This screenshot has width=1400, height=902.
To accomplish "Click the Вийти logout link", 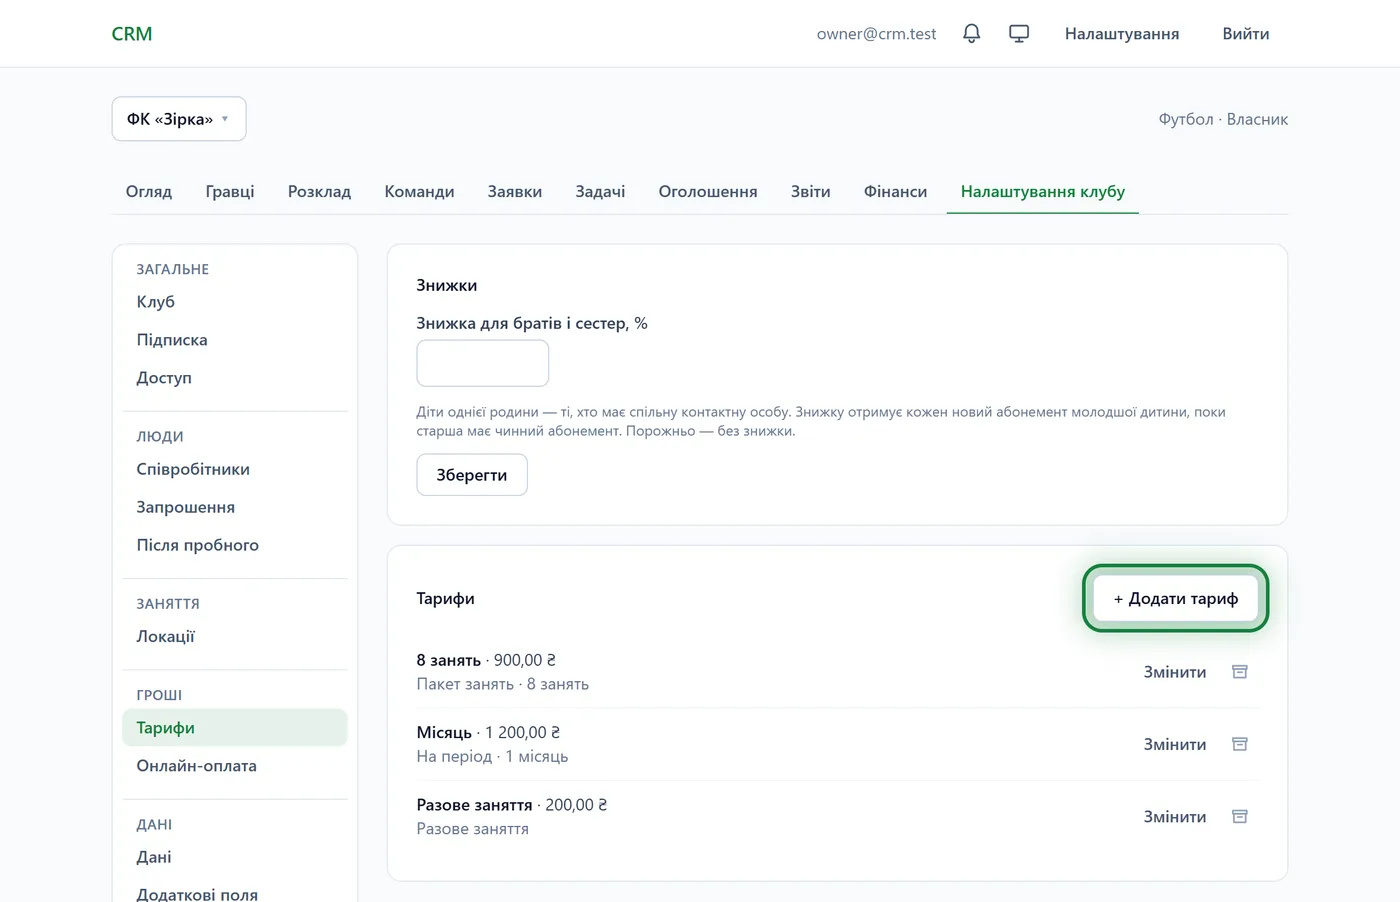I will tap(1246, 33).
